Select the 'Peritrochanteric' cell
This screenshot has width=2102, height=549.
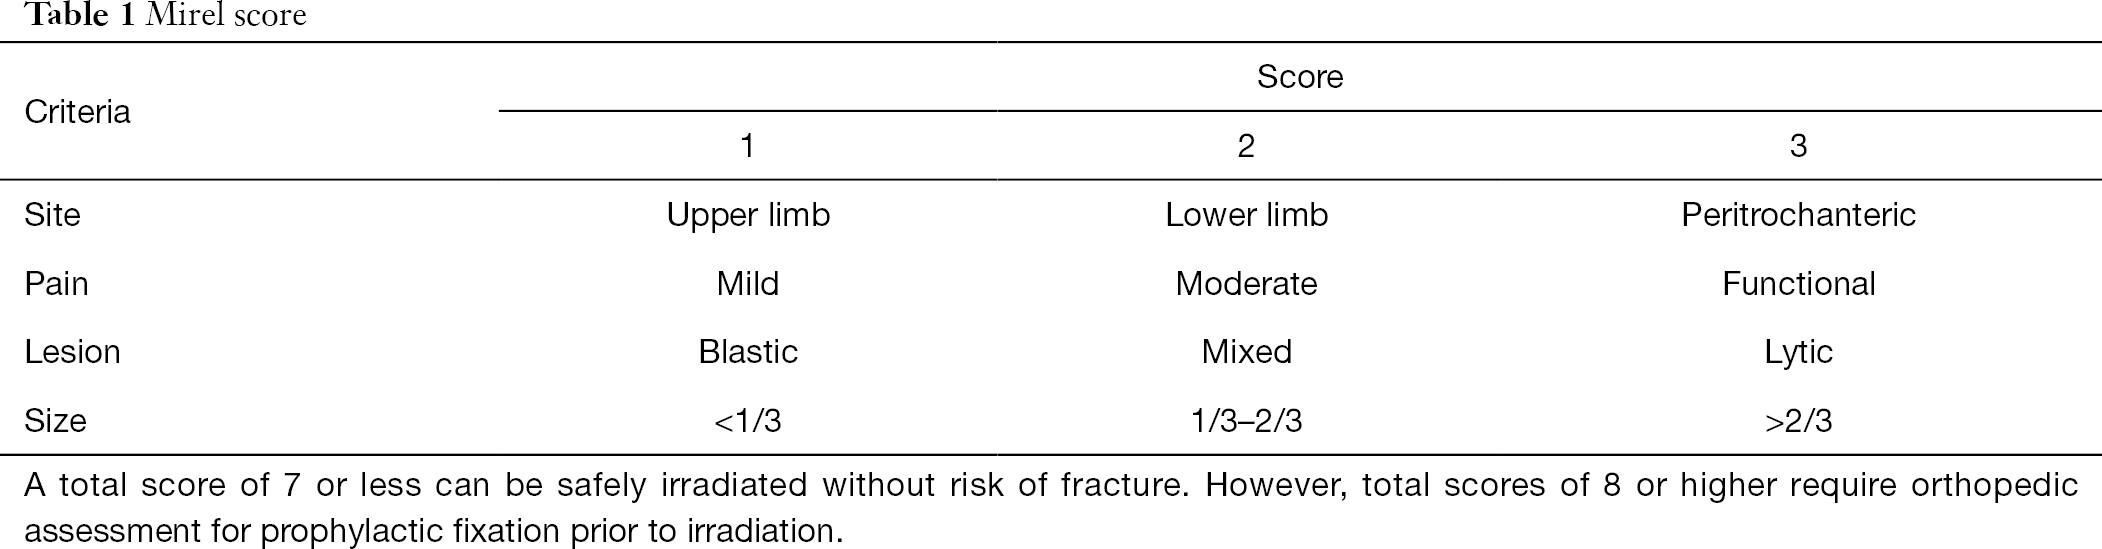coord(1798,215)
